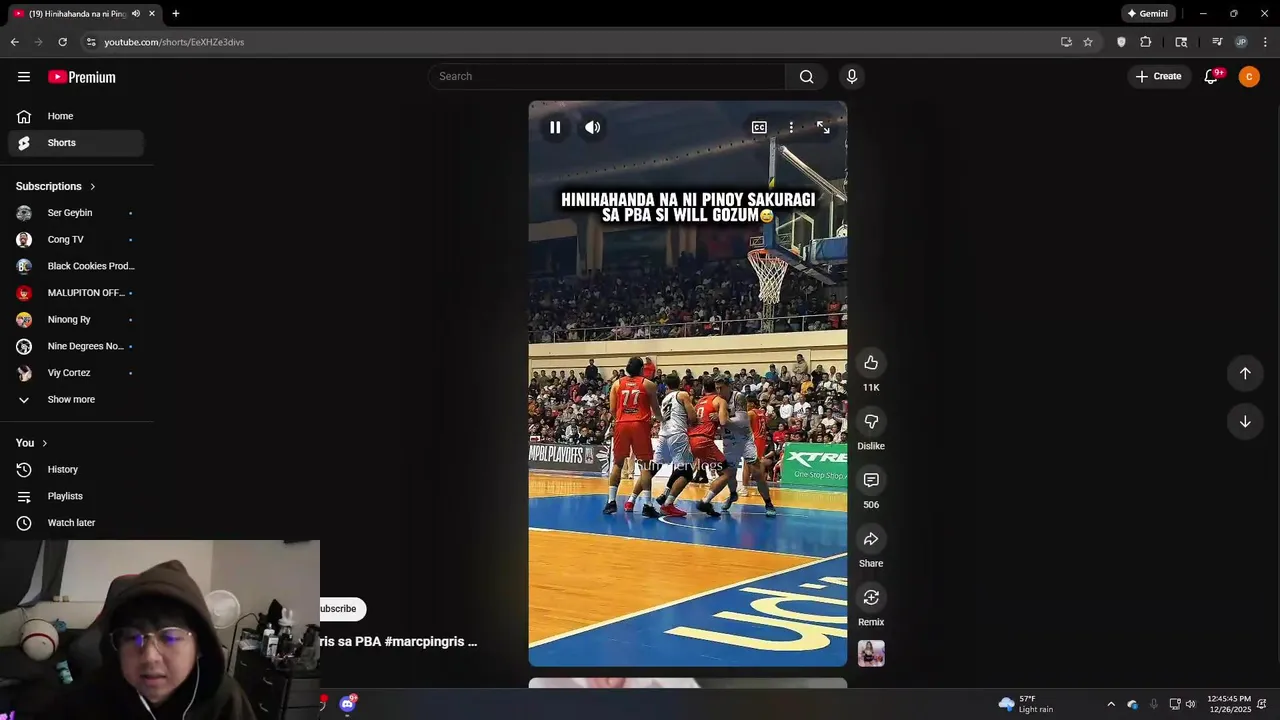Go to next Short with down arrow
The height and width of the screenshot is (720, 1280).
point(1245,422)
